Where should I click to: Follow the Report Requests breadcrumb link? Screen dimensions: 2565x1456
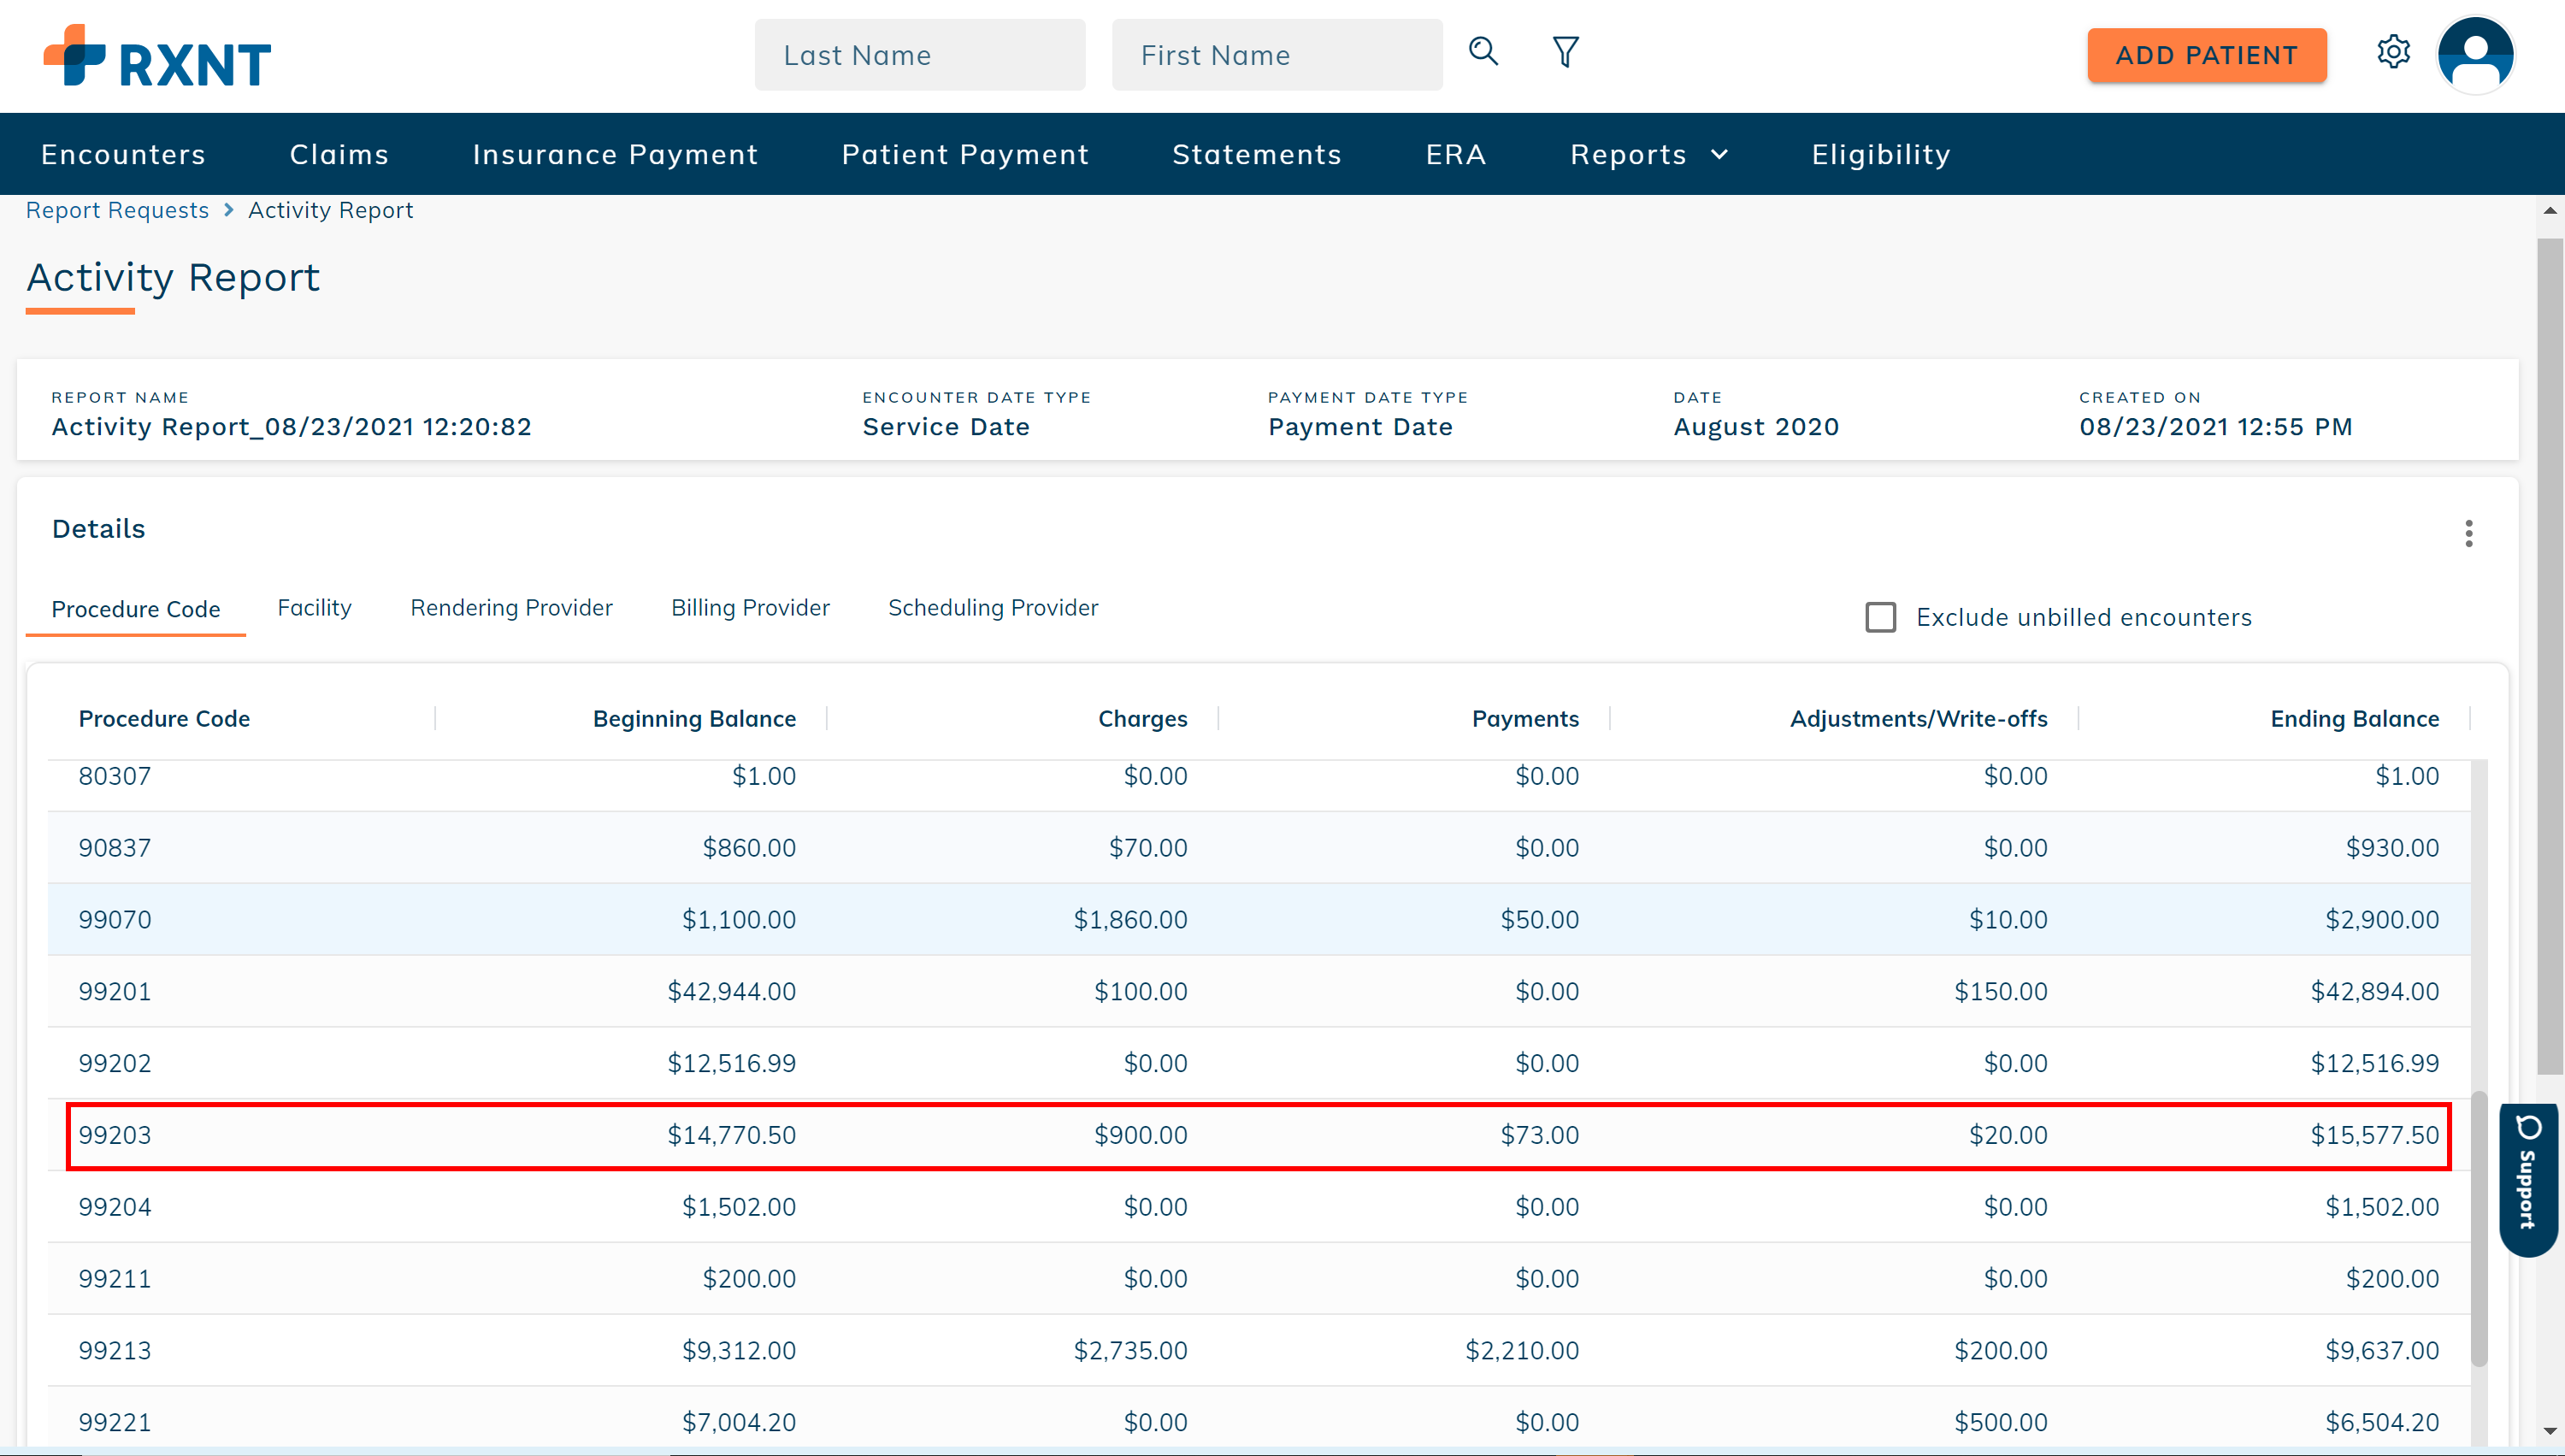(117, 210)
